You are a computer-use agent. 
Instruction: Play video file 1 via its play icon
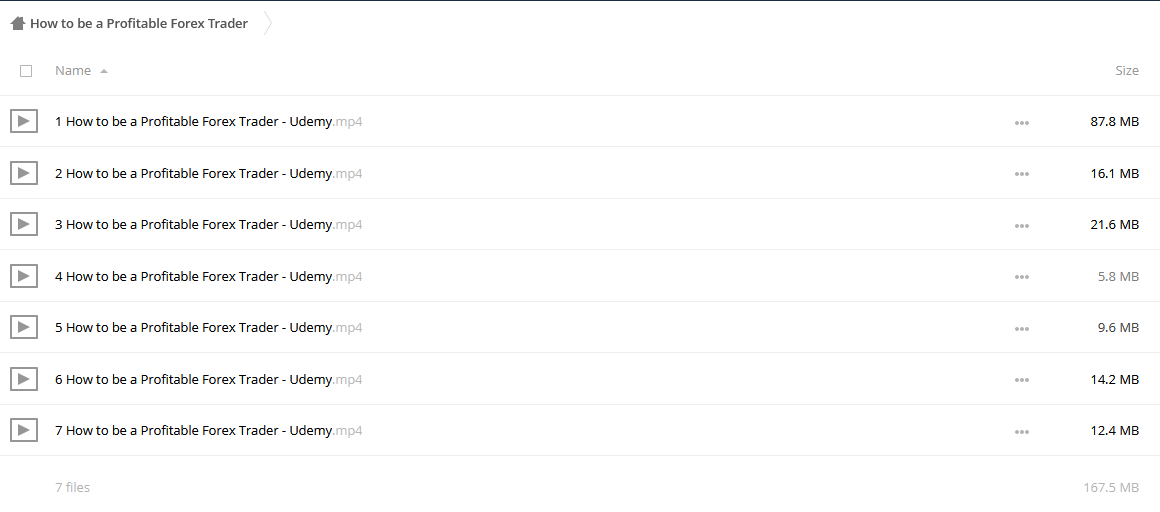point(24,121)
